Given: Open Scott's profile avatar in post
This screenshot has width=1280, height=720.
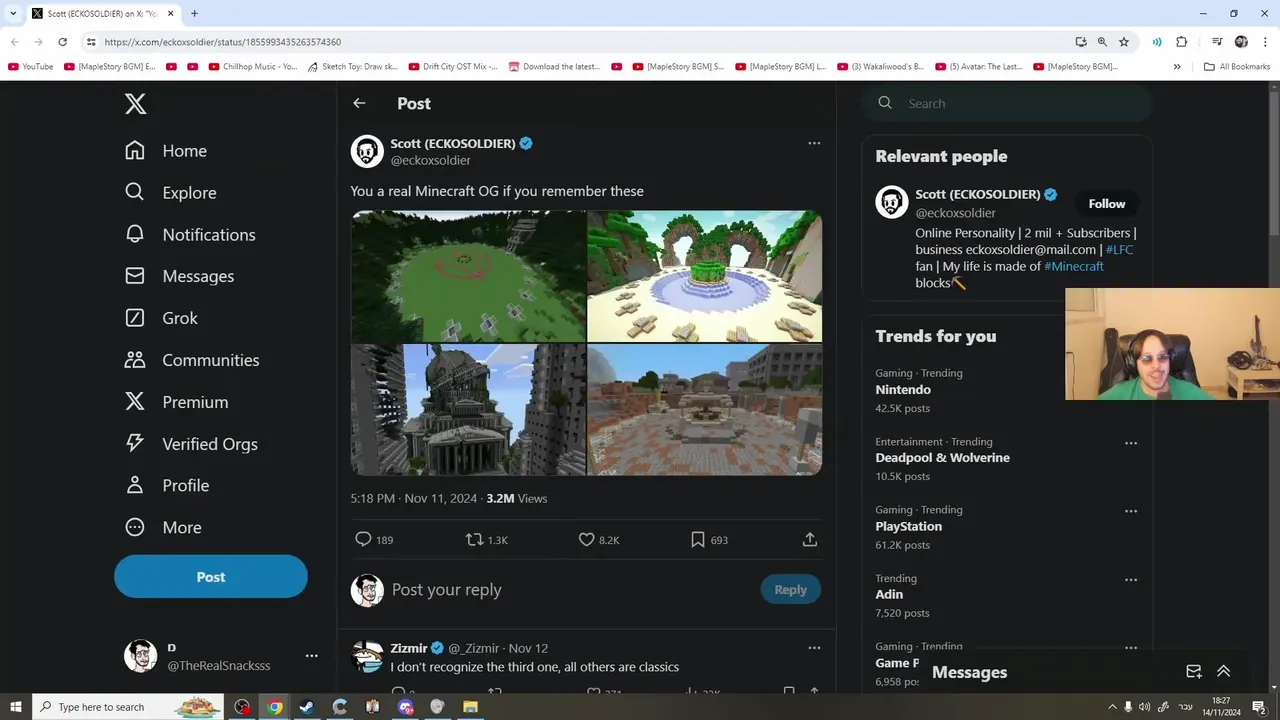Looking at the screenshot, I should (367, 151).
